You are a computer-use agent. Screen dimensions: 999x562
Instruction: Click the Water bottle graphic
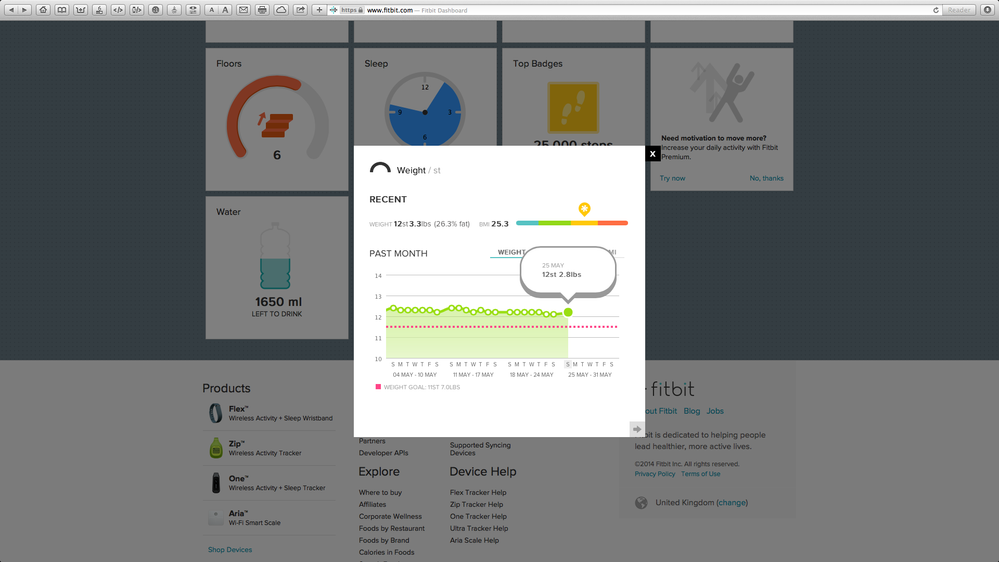275,256
